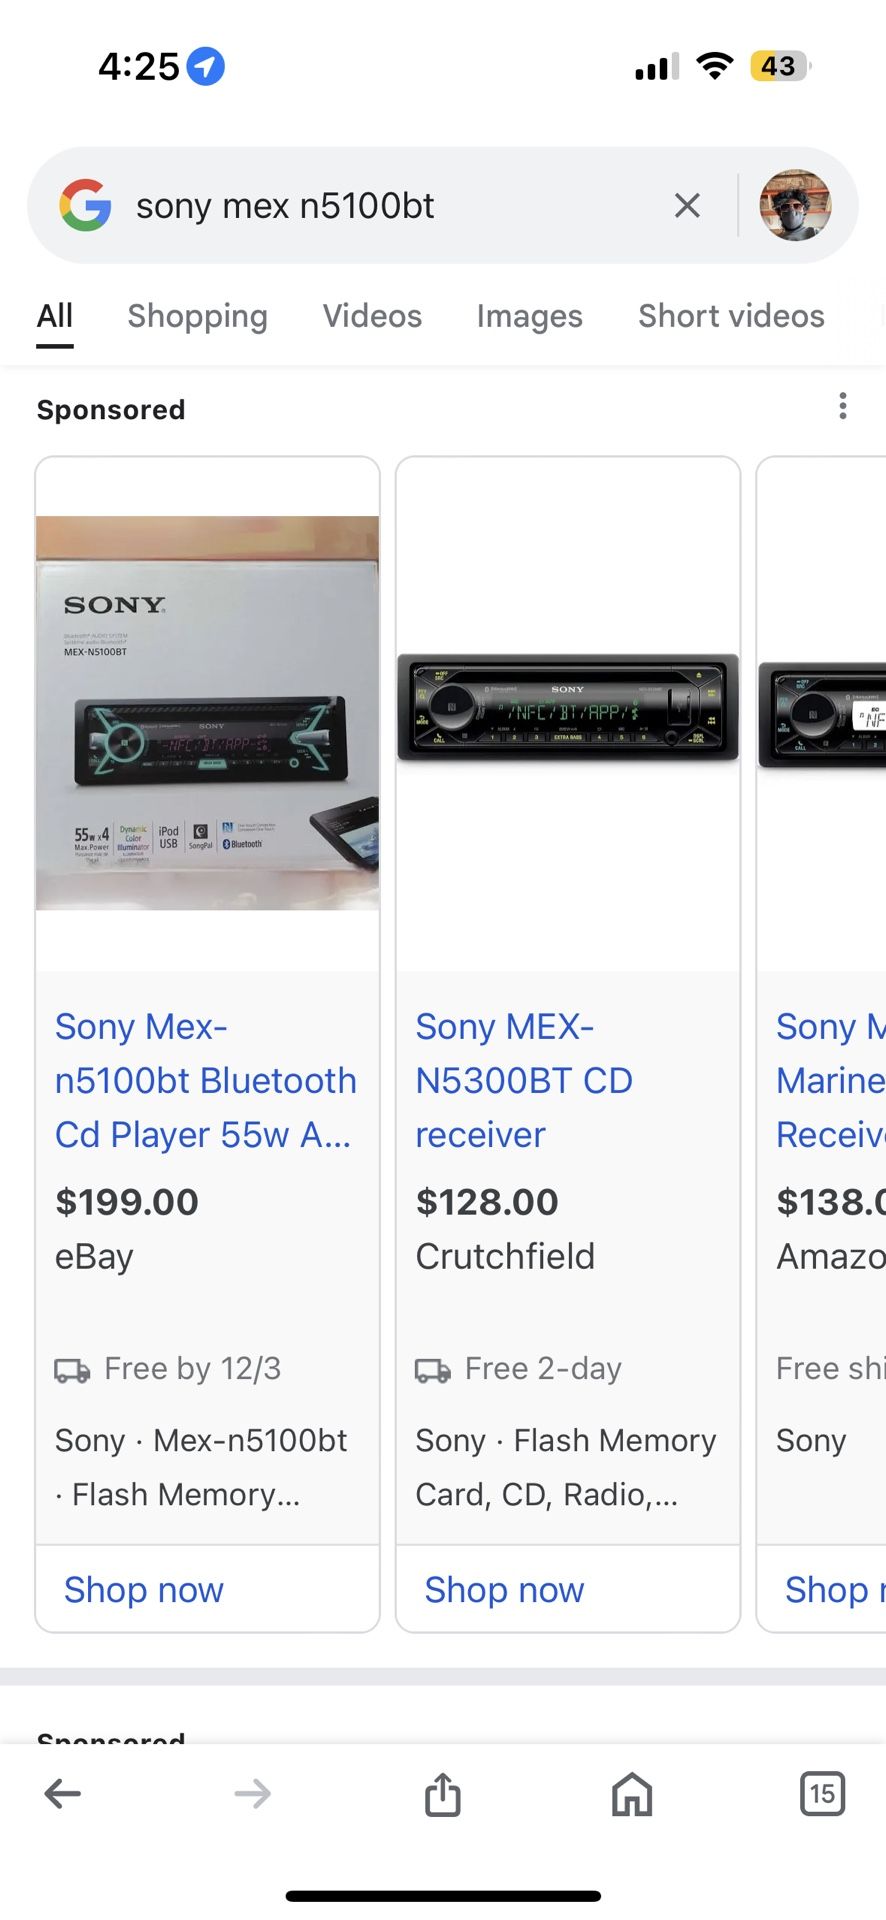Open the tab switcher showing 15

pyautogui.click(x=822, y=1794)
